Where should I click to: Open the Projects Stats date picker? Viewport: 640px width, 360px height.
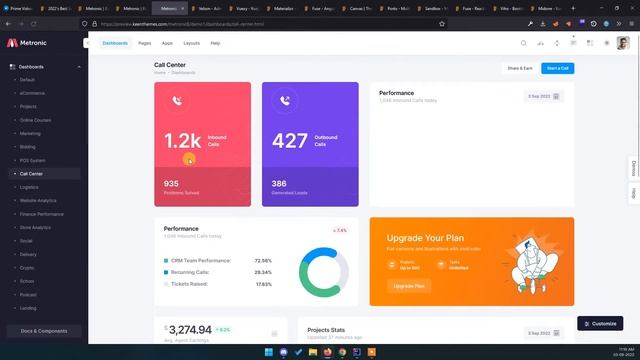point(544,333)
